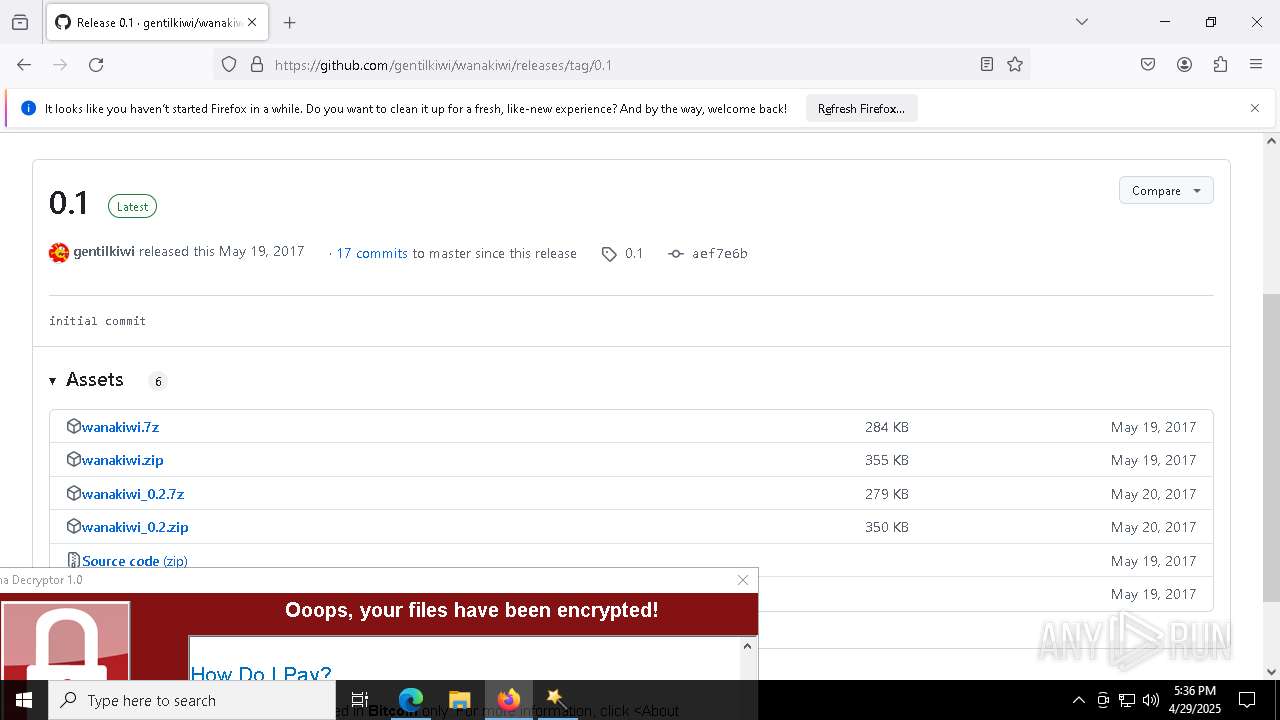This screenshot has width=1280, height=720.
Task: Reload the current page
Action: click(x=96, y=65)
